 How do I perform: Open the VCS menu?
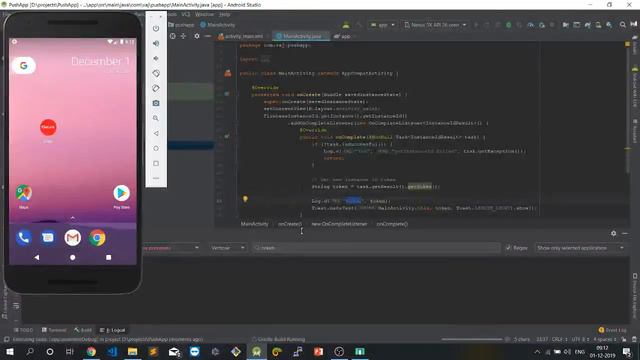click(186, 14)
